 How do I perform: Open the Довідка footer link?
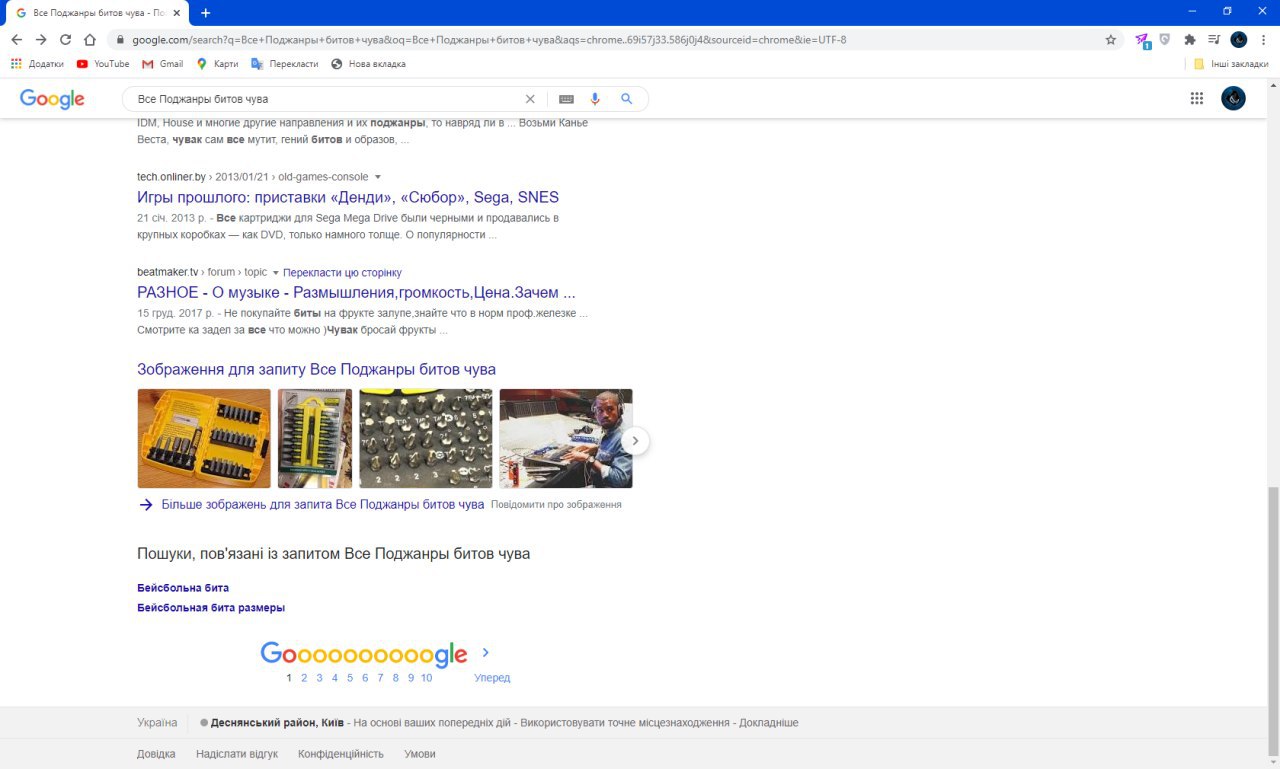point(156,754)
